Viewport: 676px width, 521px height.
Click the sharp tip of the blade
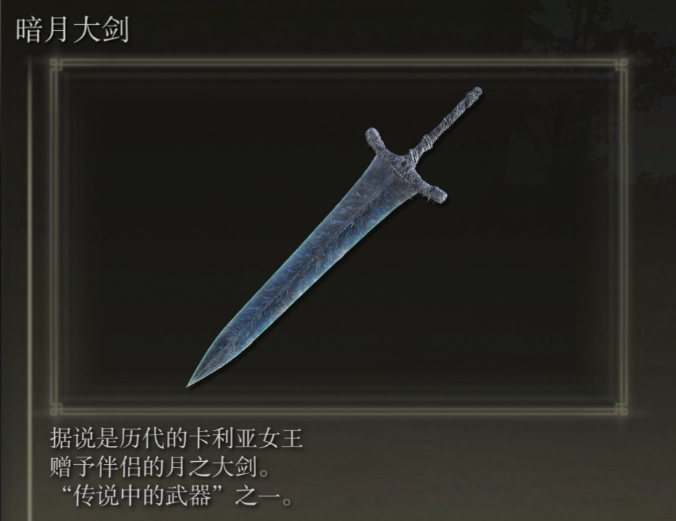point(190,383)
